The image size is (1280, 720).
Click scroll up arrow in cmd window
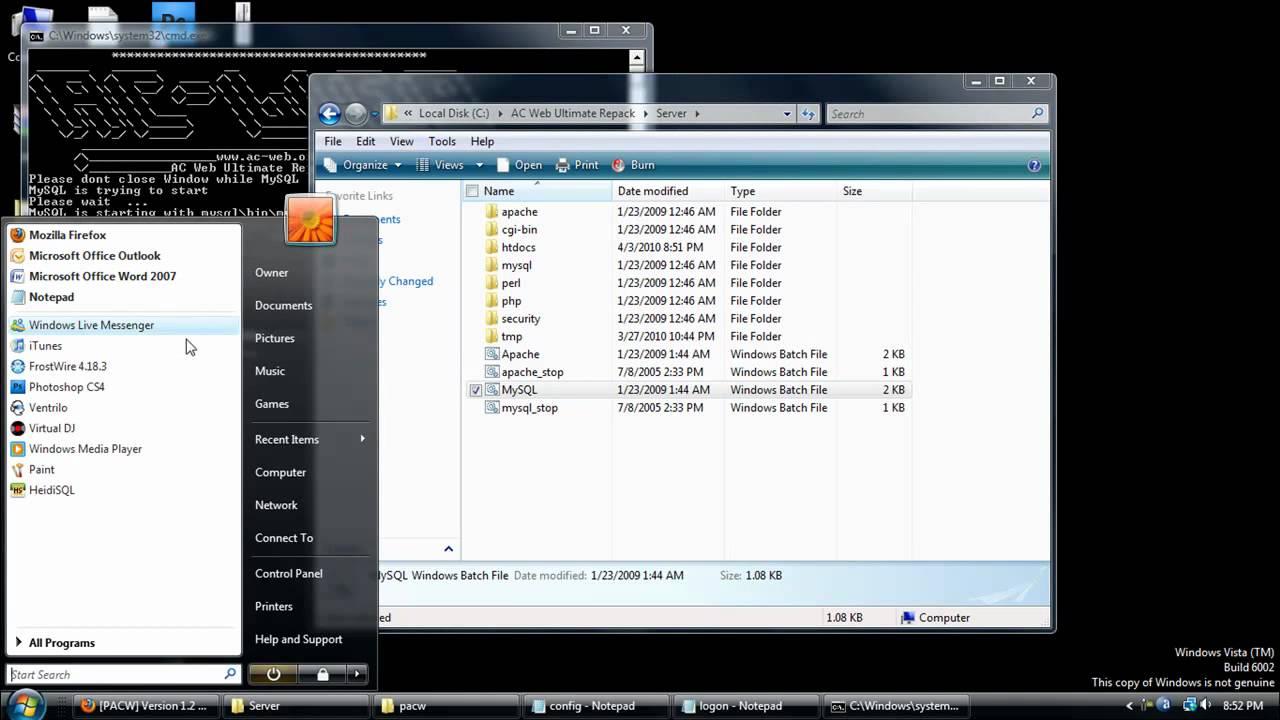click(638, 59)
